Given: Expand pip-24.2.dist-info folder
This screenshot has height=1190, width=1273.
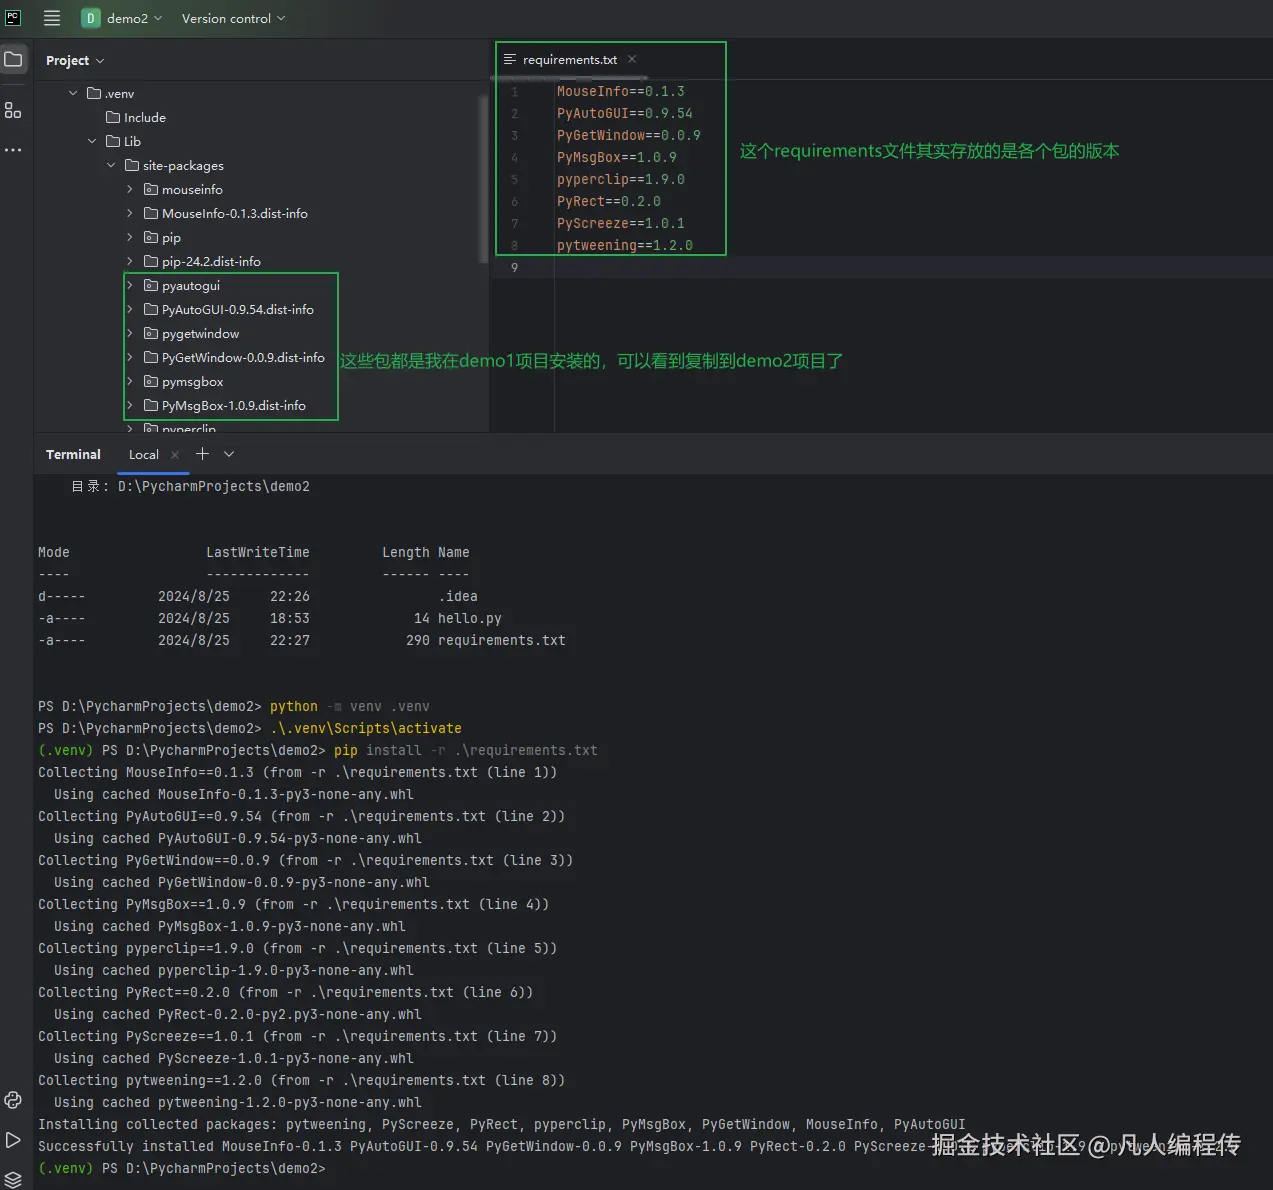Looking at the screenshot, I should tap(130, 261).
